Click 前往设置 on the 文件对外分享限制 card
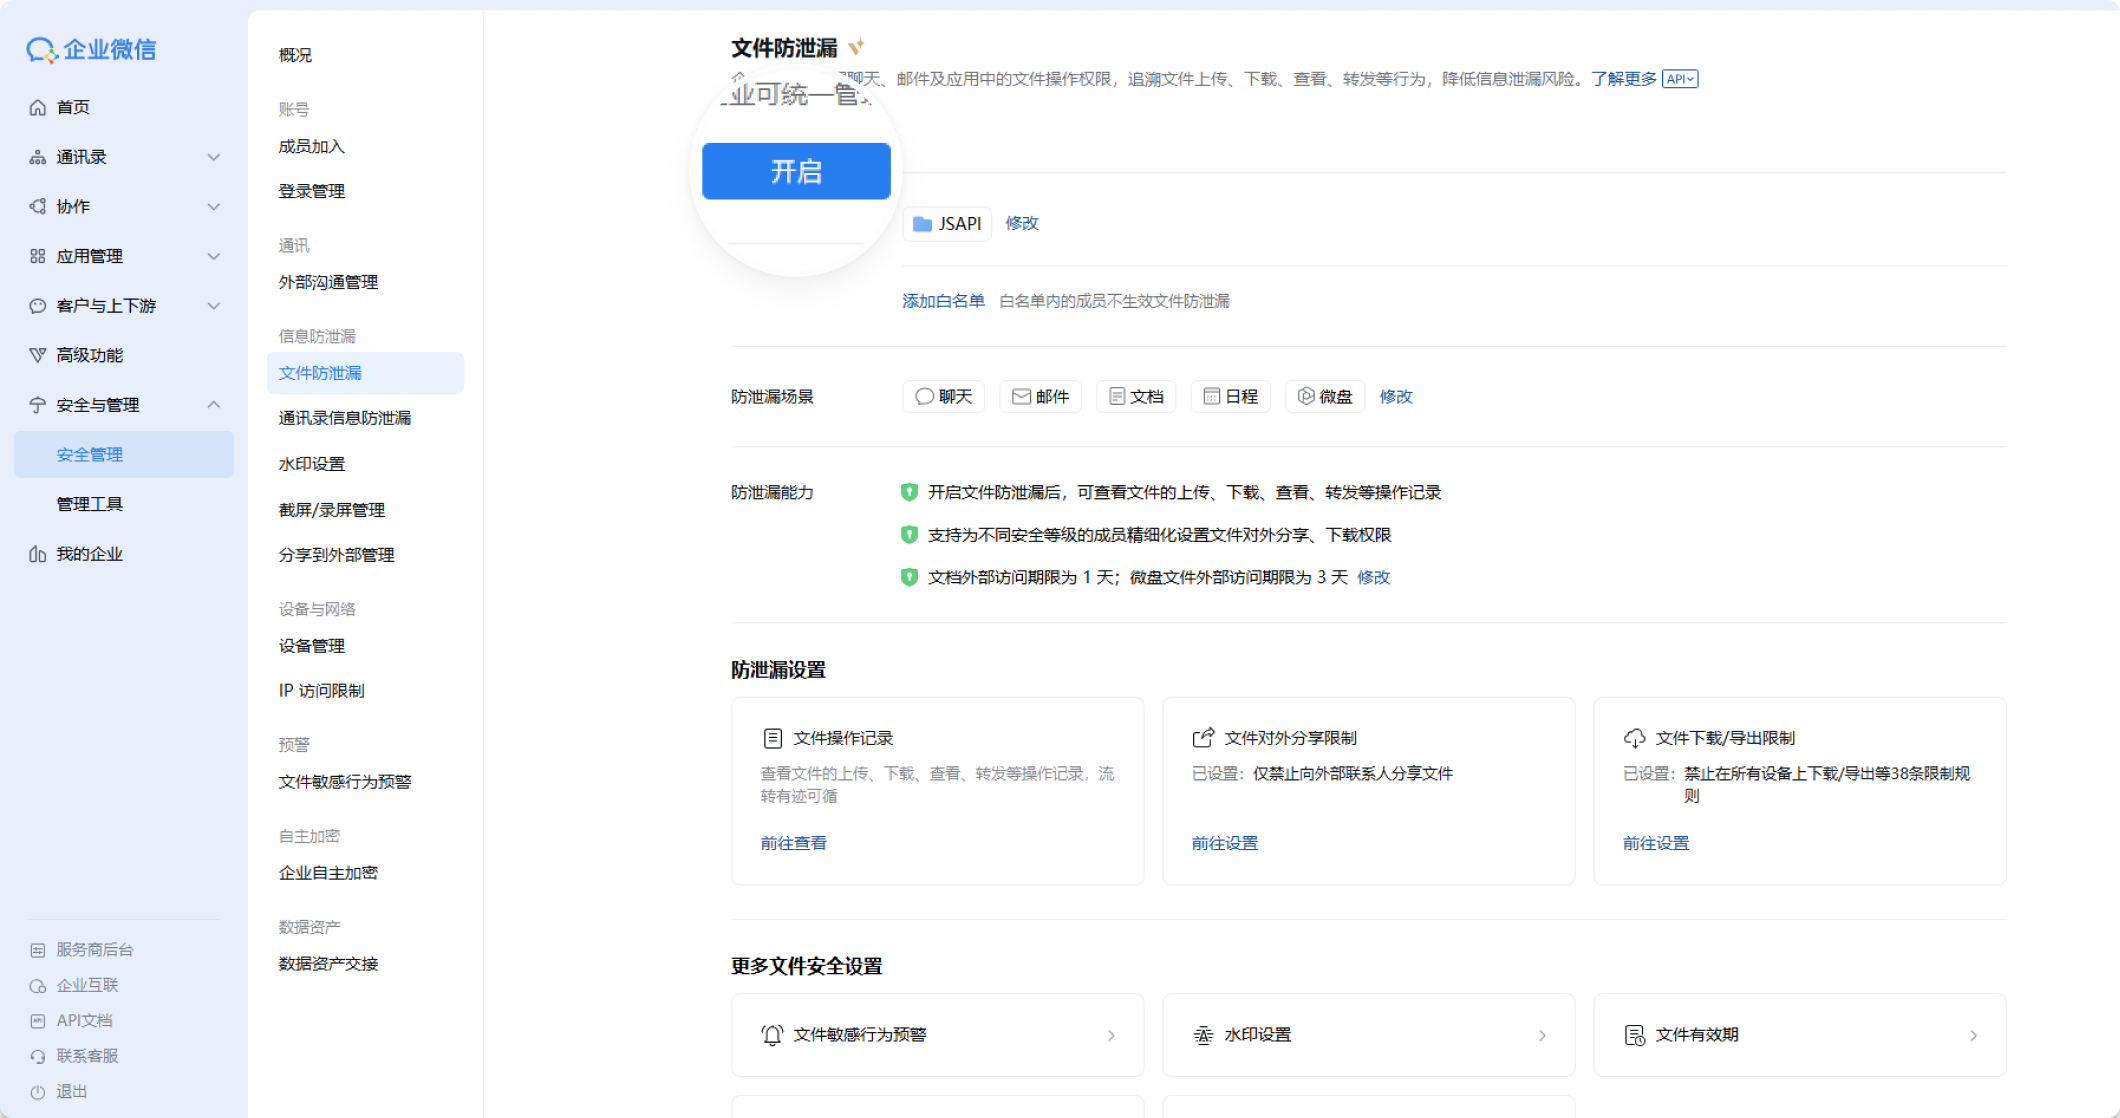This screenshot has width=2120, height=1118. pyautogui.click(x=1225, y=843)
